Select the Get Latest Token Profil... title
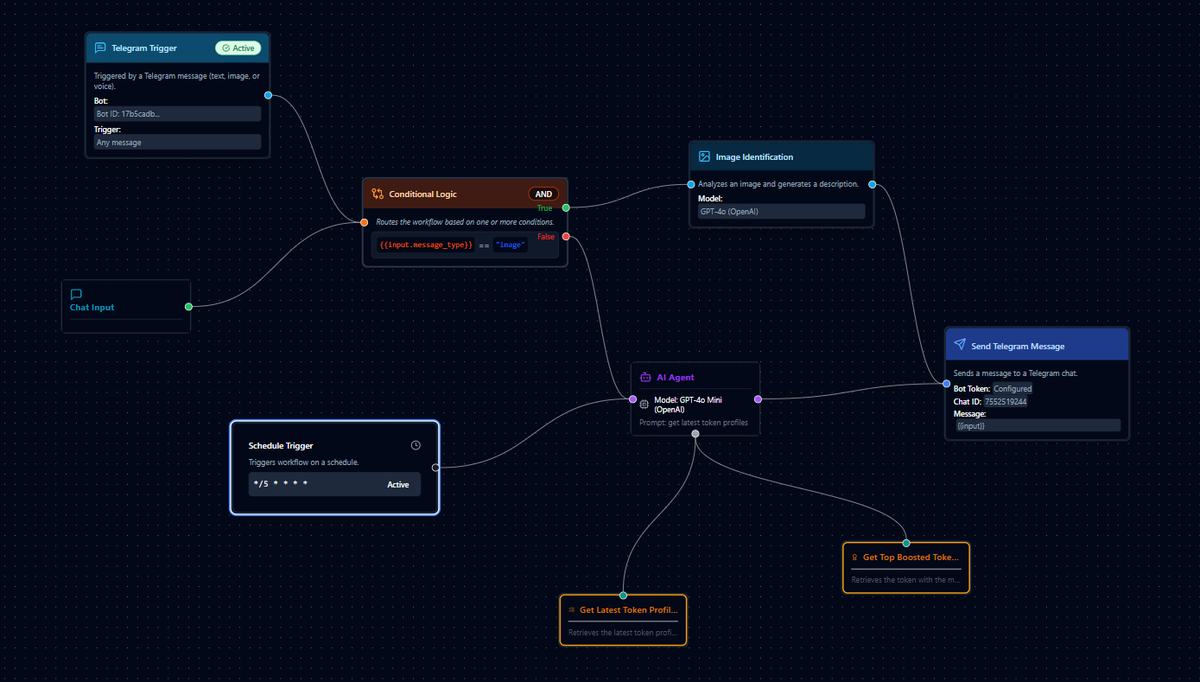 (629, 609)
